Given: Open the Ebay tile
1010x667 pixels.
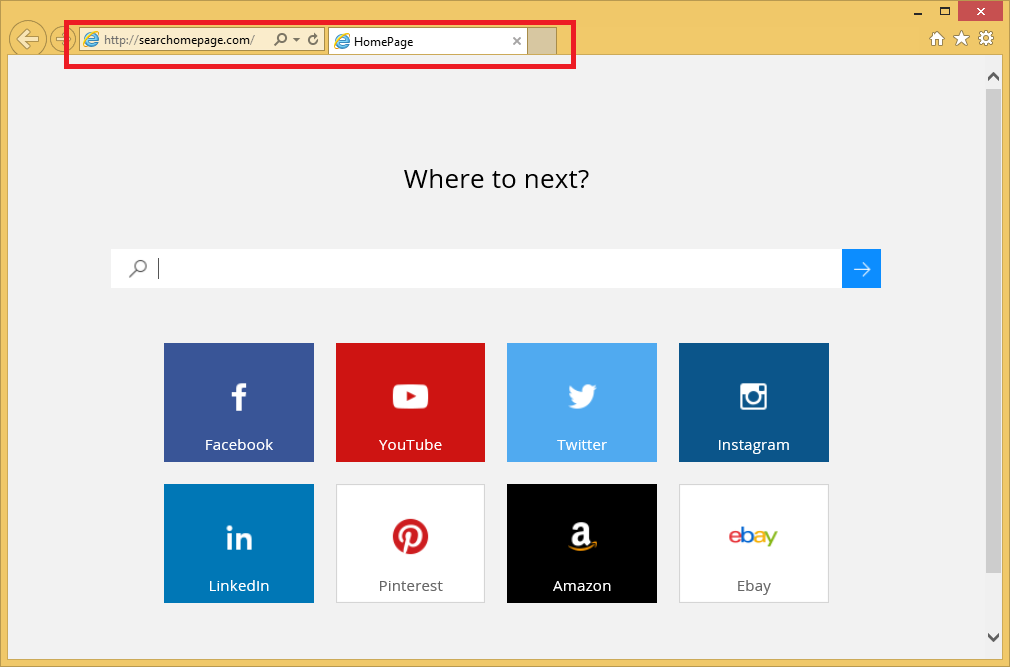Looking at the screenshot, I should click(754, 543).
